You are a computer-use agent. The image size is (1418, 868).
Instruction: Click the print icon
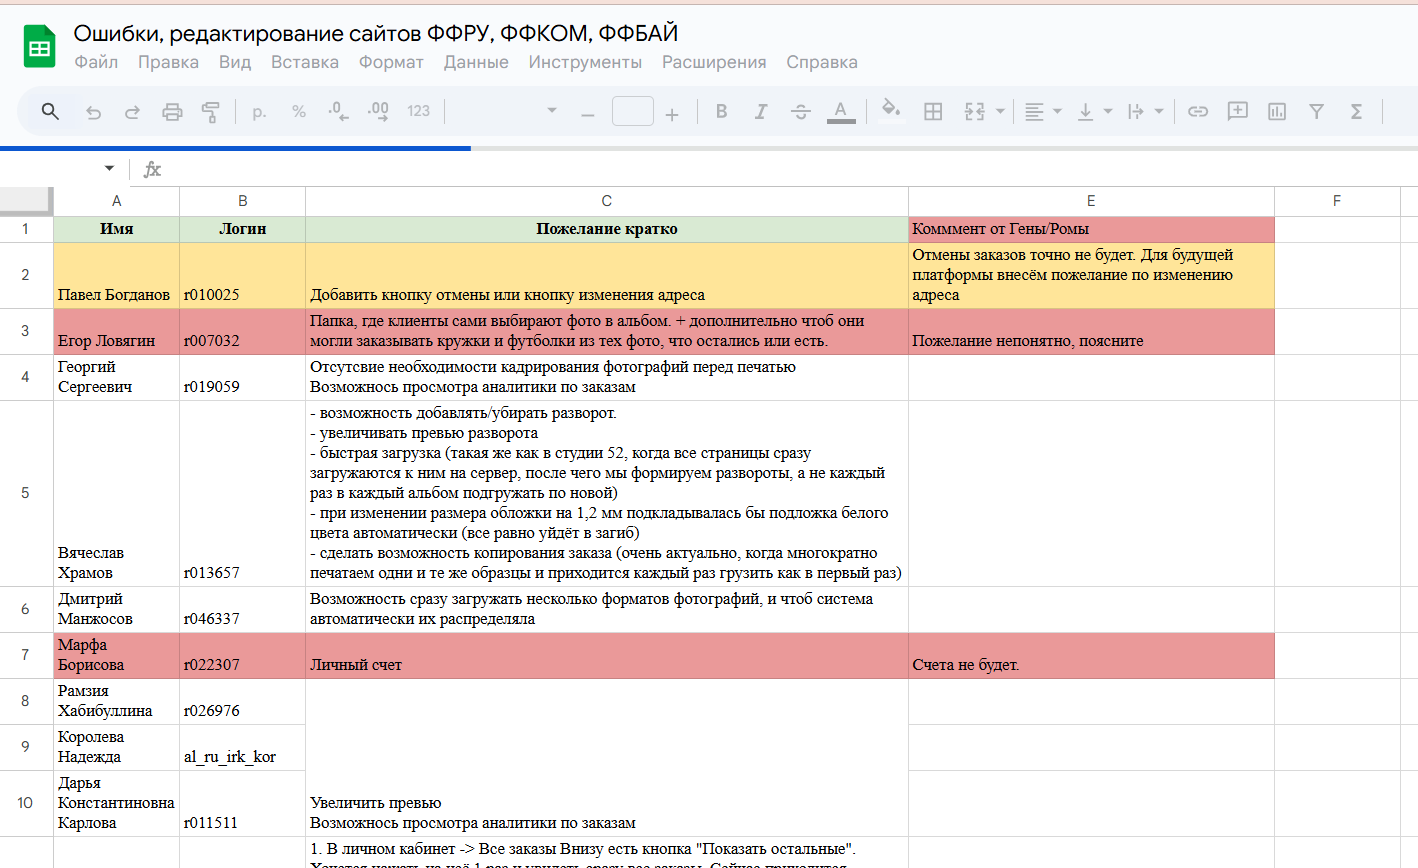pyautogui.click(x=172, y=112)
